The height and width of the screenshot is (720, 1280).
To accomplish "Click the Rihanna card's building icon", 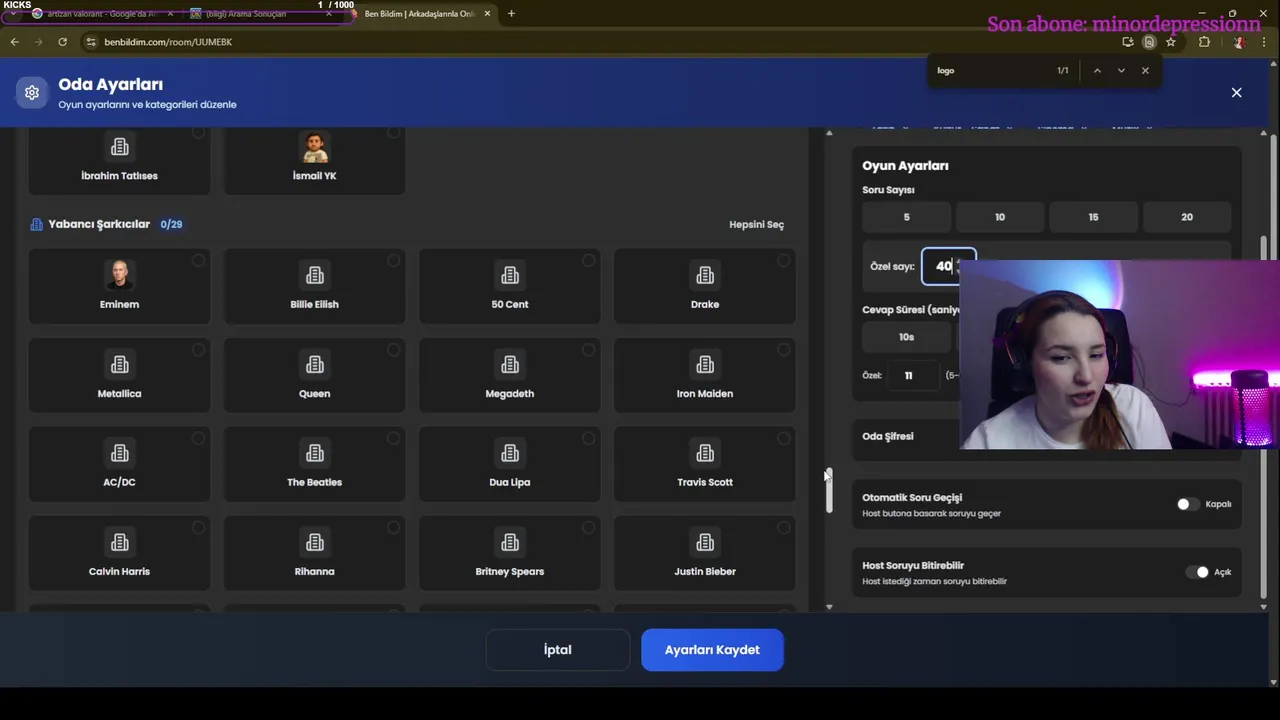I will pos(314,542).
